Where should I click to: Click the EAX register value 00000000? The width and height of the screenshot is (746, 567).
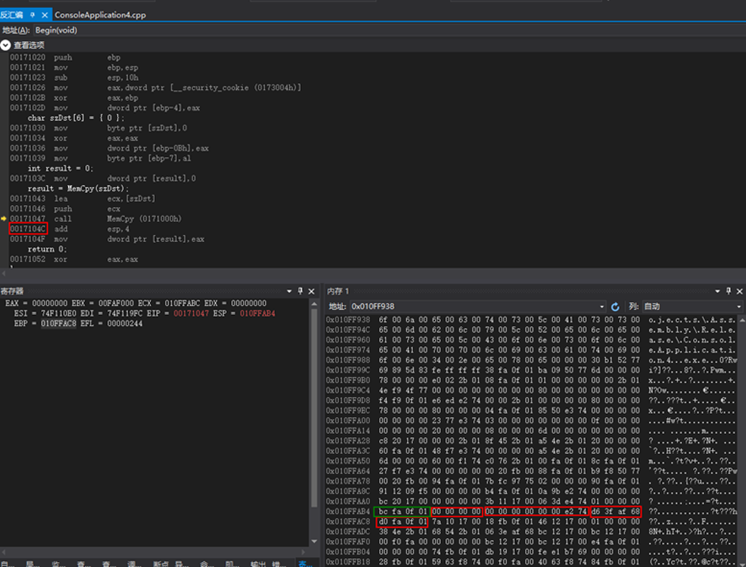(49, 303)
